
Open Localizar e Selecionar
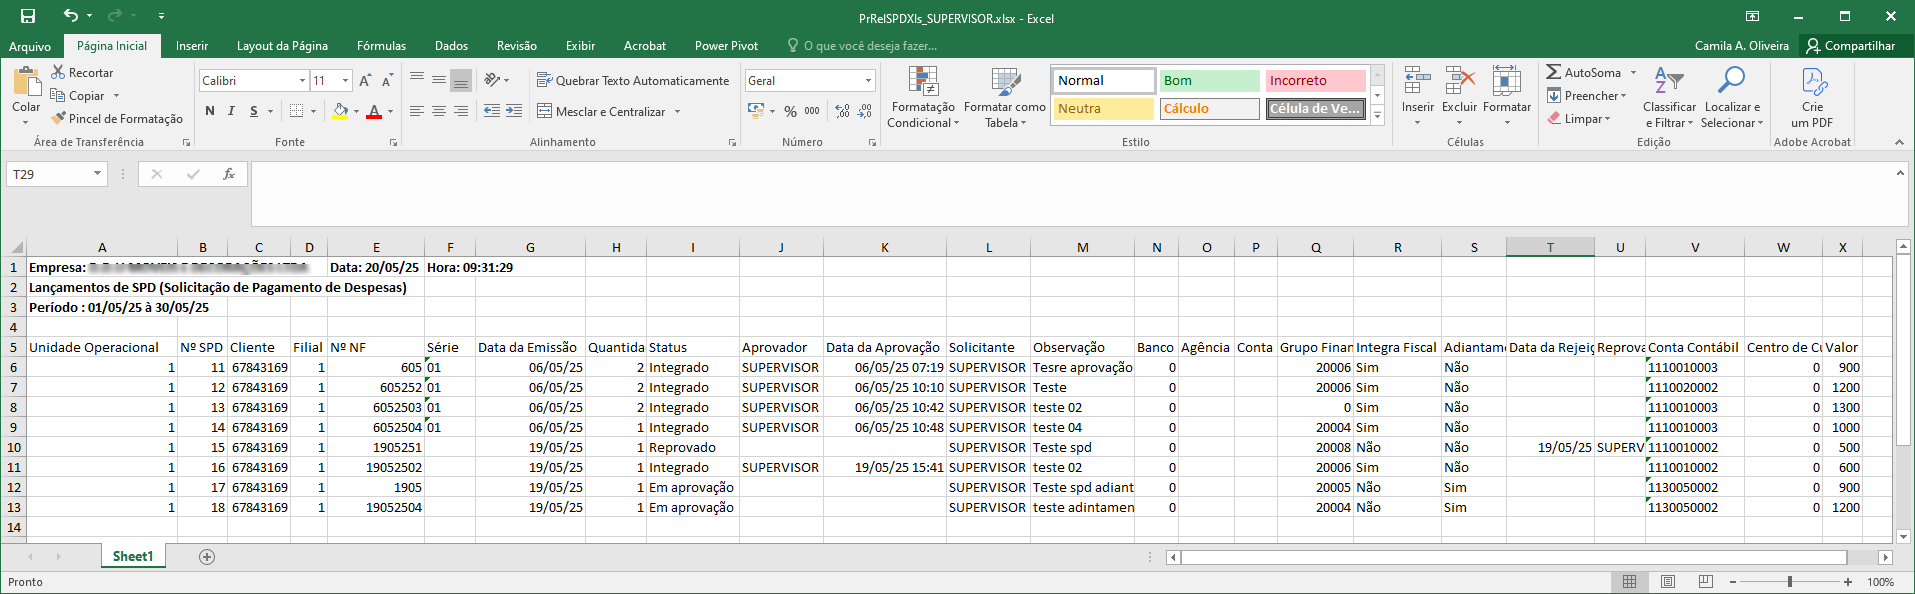coord(1733,97)
